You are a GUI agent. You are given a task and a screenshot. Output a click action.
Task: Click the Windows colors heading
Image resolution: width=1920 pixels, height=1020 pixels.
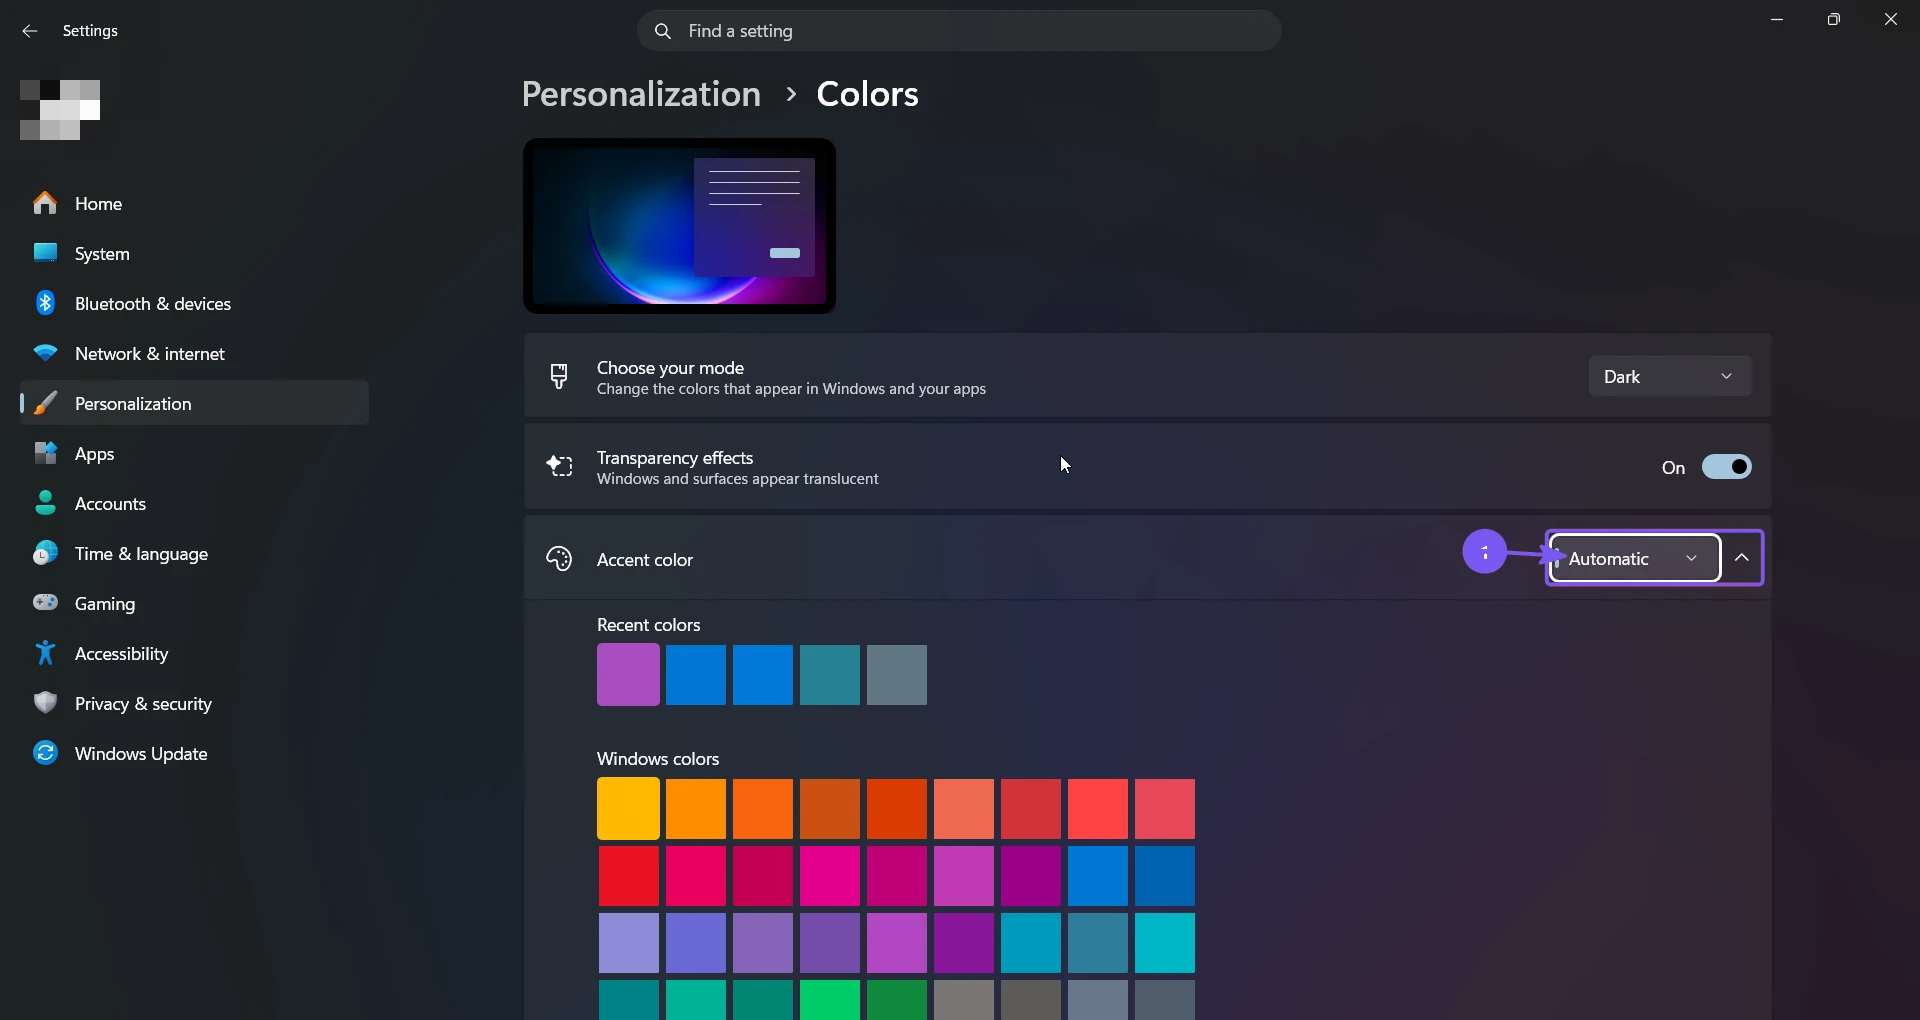[x=658, y=759]
